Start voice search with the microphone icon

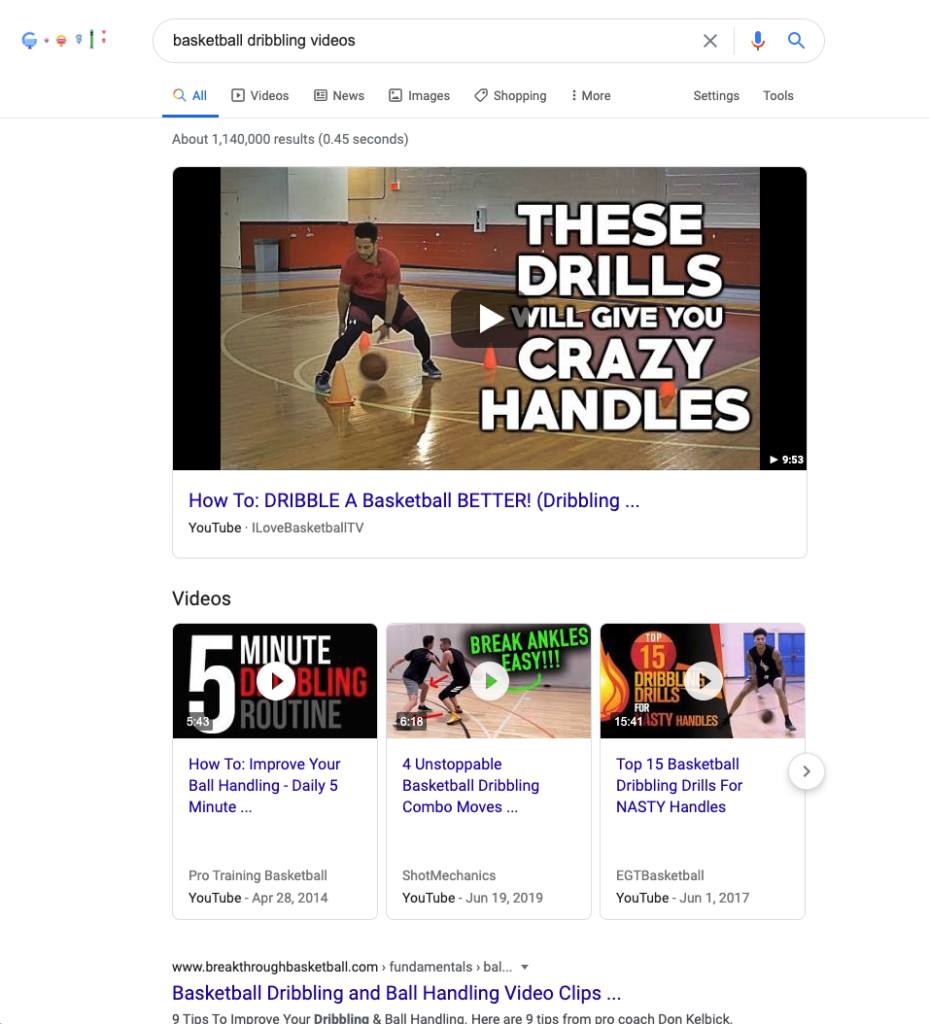[757, 40]
